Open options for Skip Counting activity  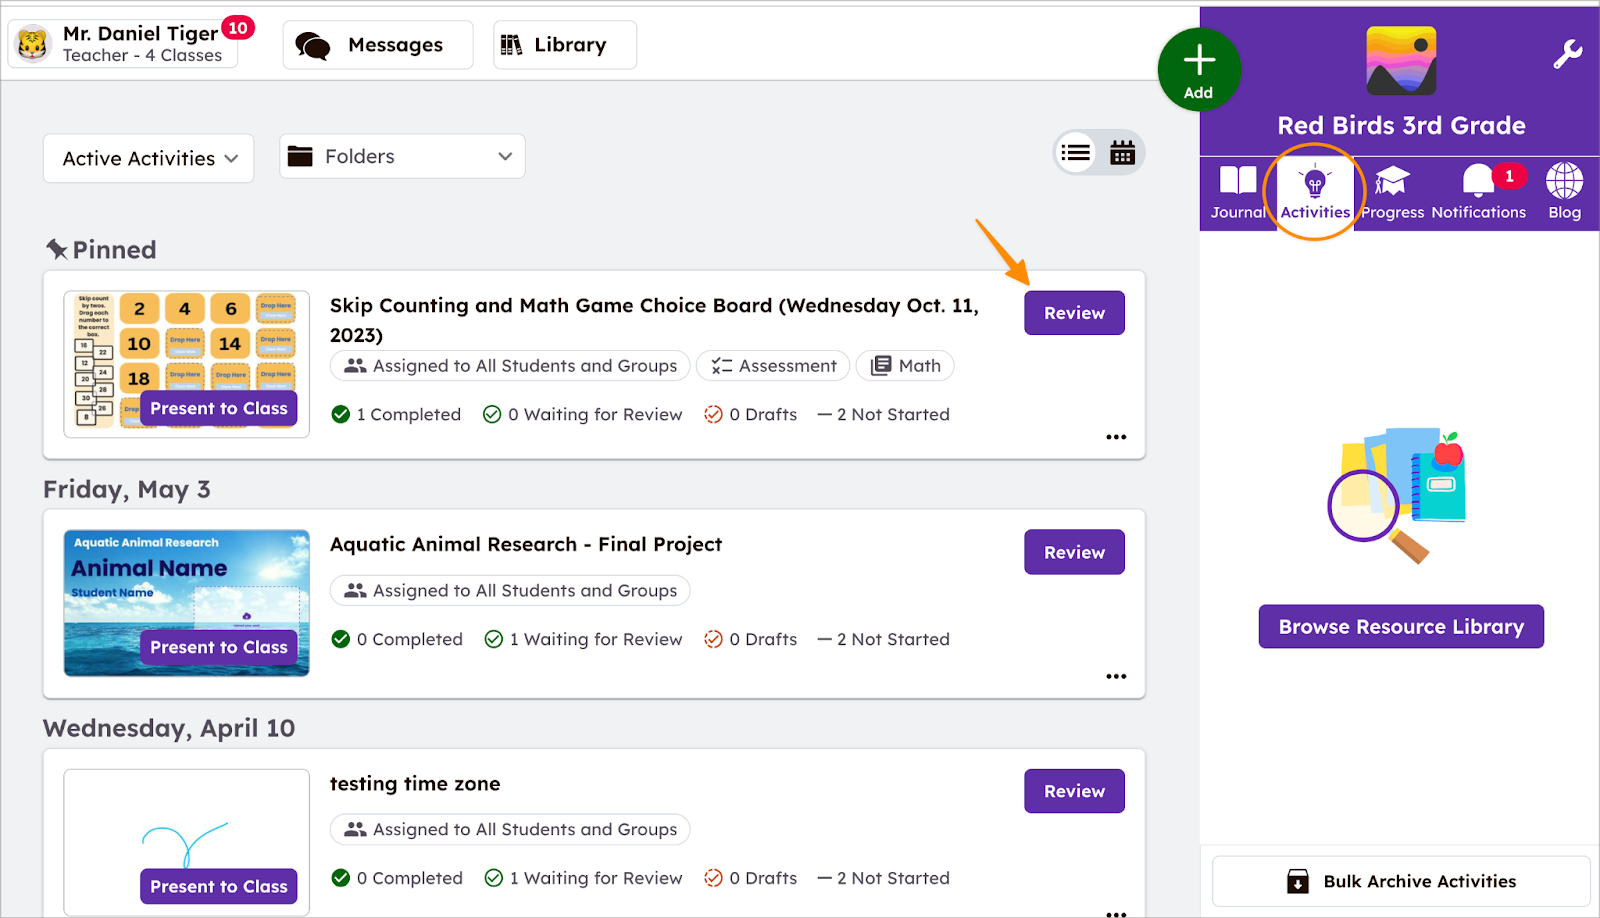1116,437
